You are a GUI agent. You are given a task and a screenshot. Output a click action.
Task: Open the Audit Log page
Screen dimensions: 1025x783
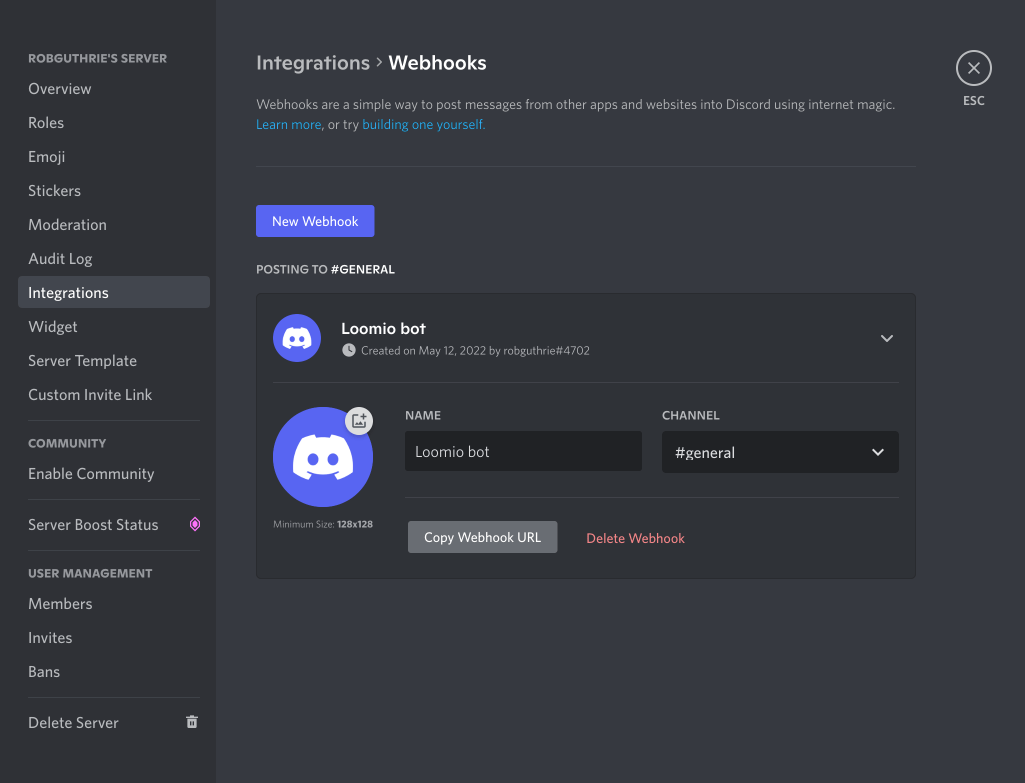(114, 259)
